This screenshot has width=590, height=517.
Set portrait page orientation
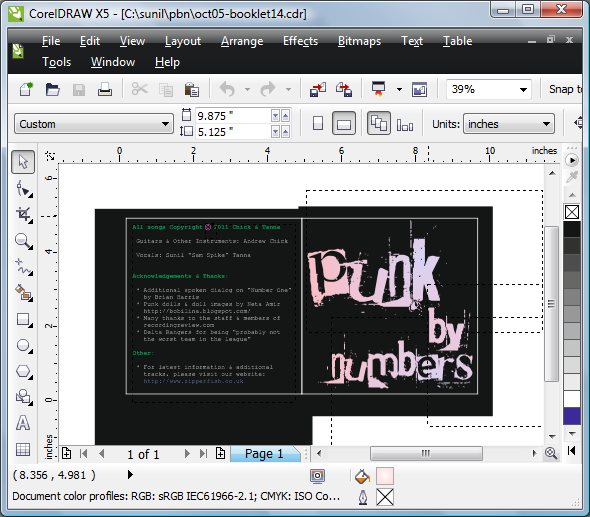[318, 123]
